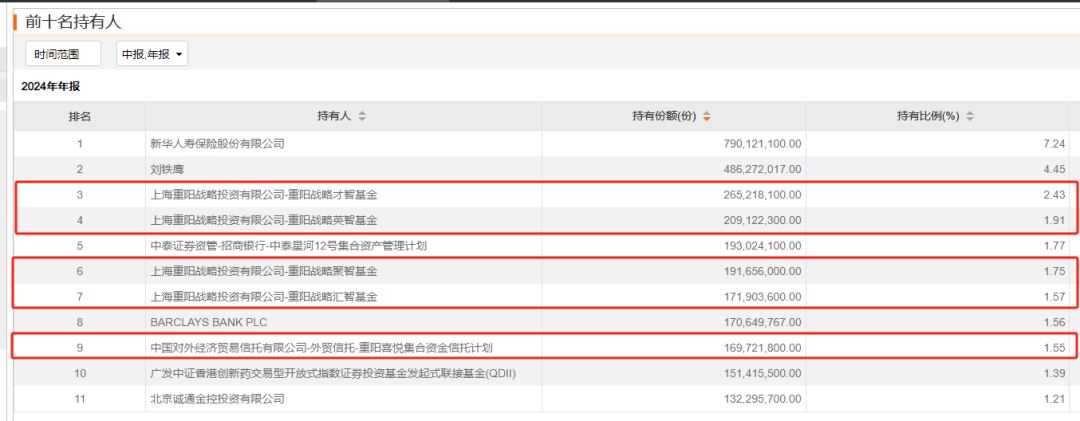The height and width of the screenshot is (421, 1080).
Task: Click share value 790,121,100.00
Action: 760,144
